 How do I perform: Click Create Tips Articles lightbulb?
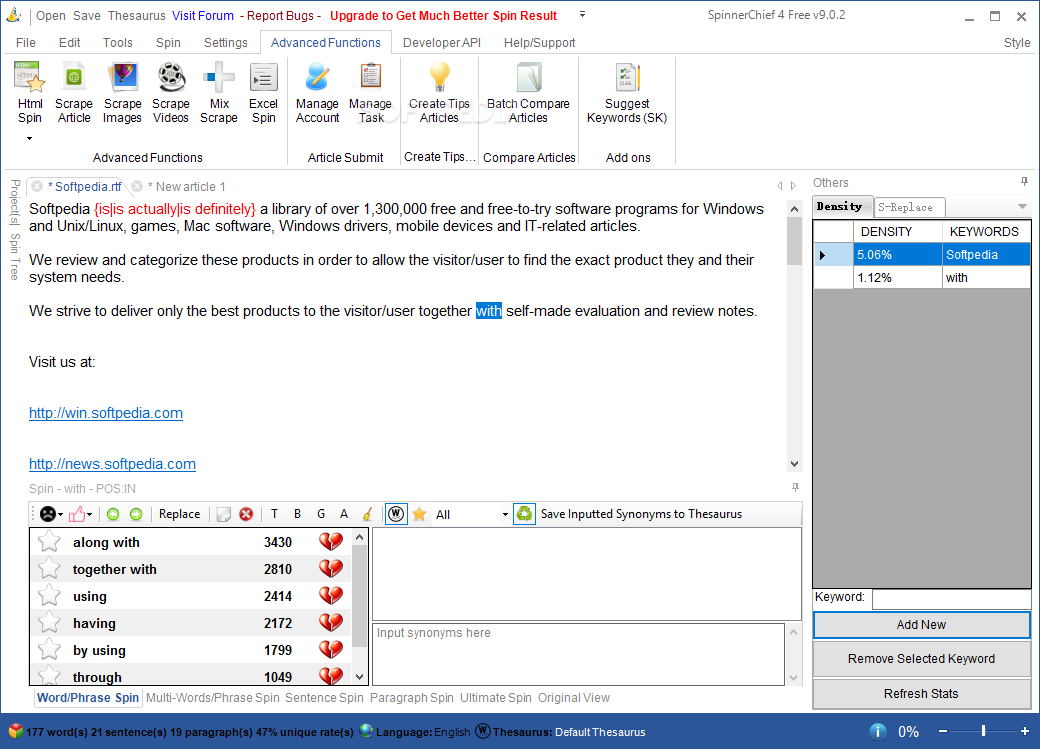click(x=439, y=77)
